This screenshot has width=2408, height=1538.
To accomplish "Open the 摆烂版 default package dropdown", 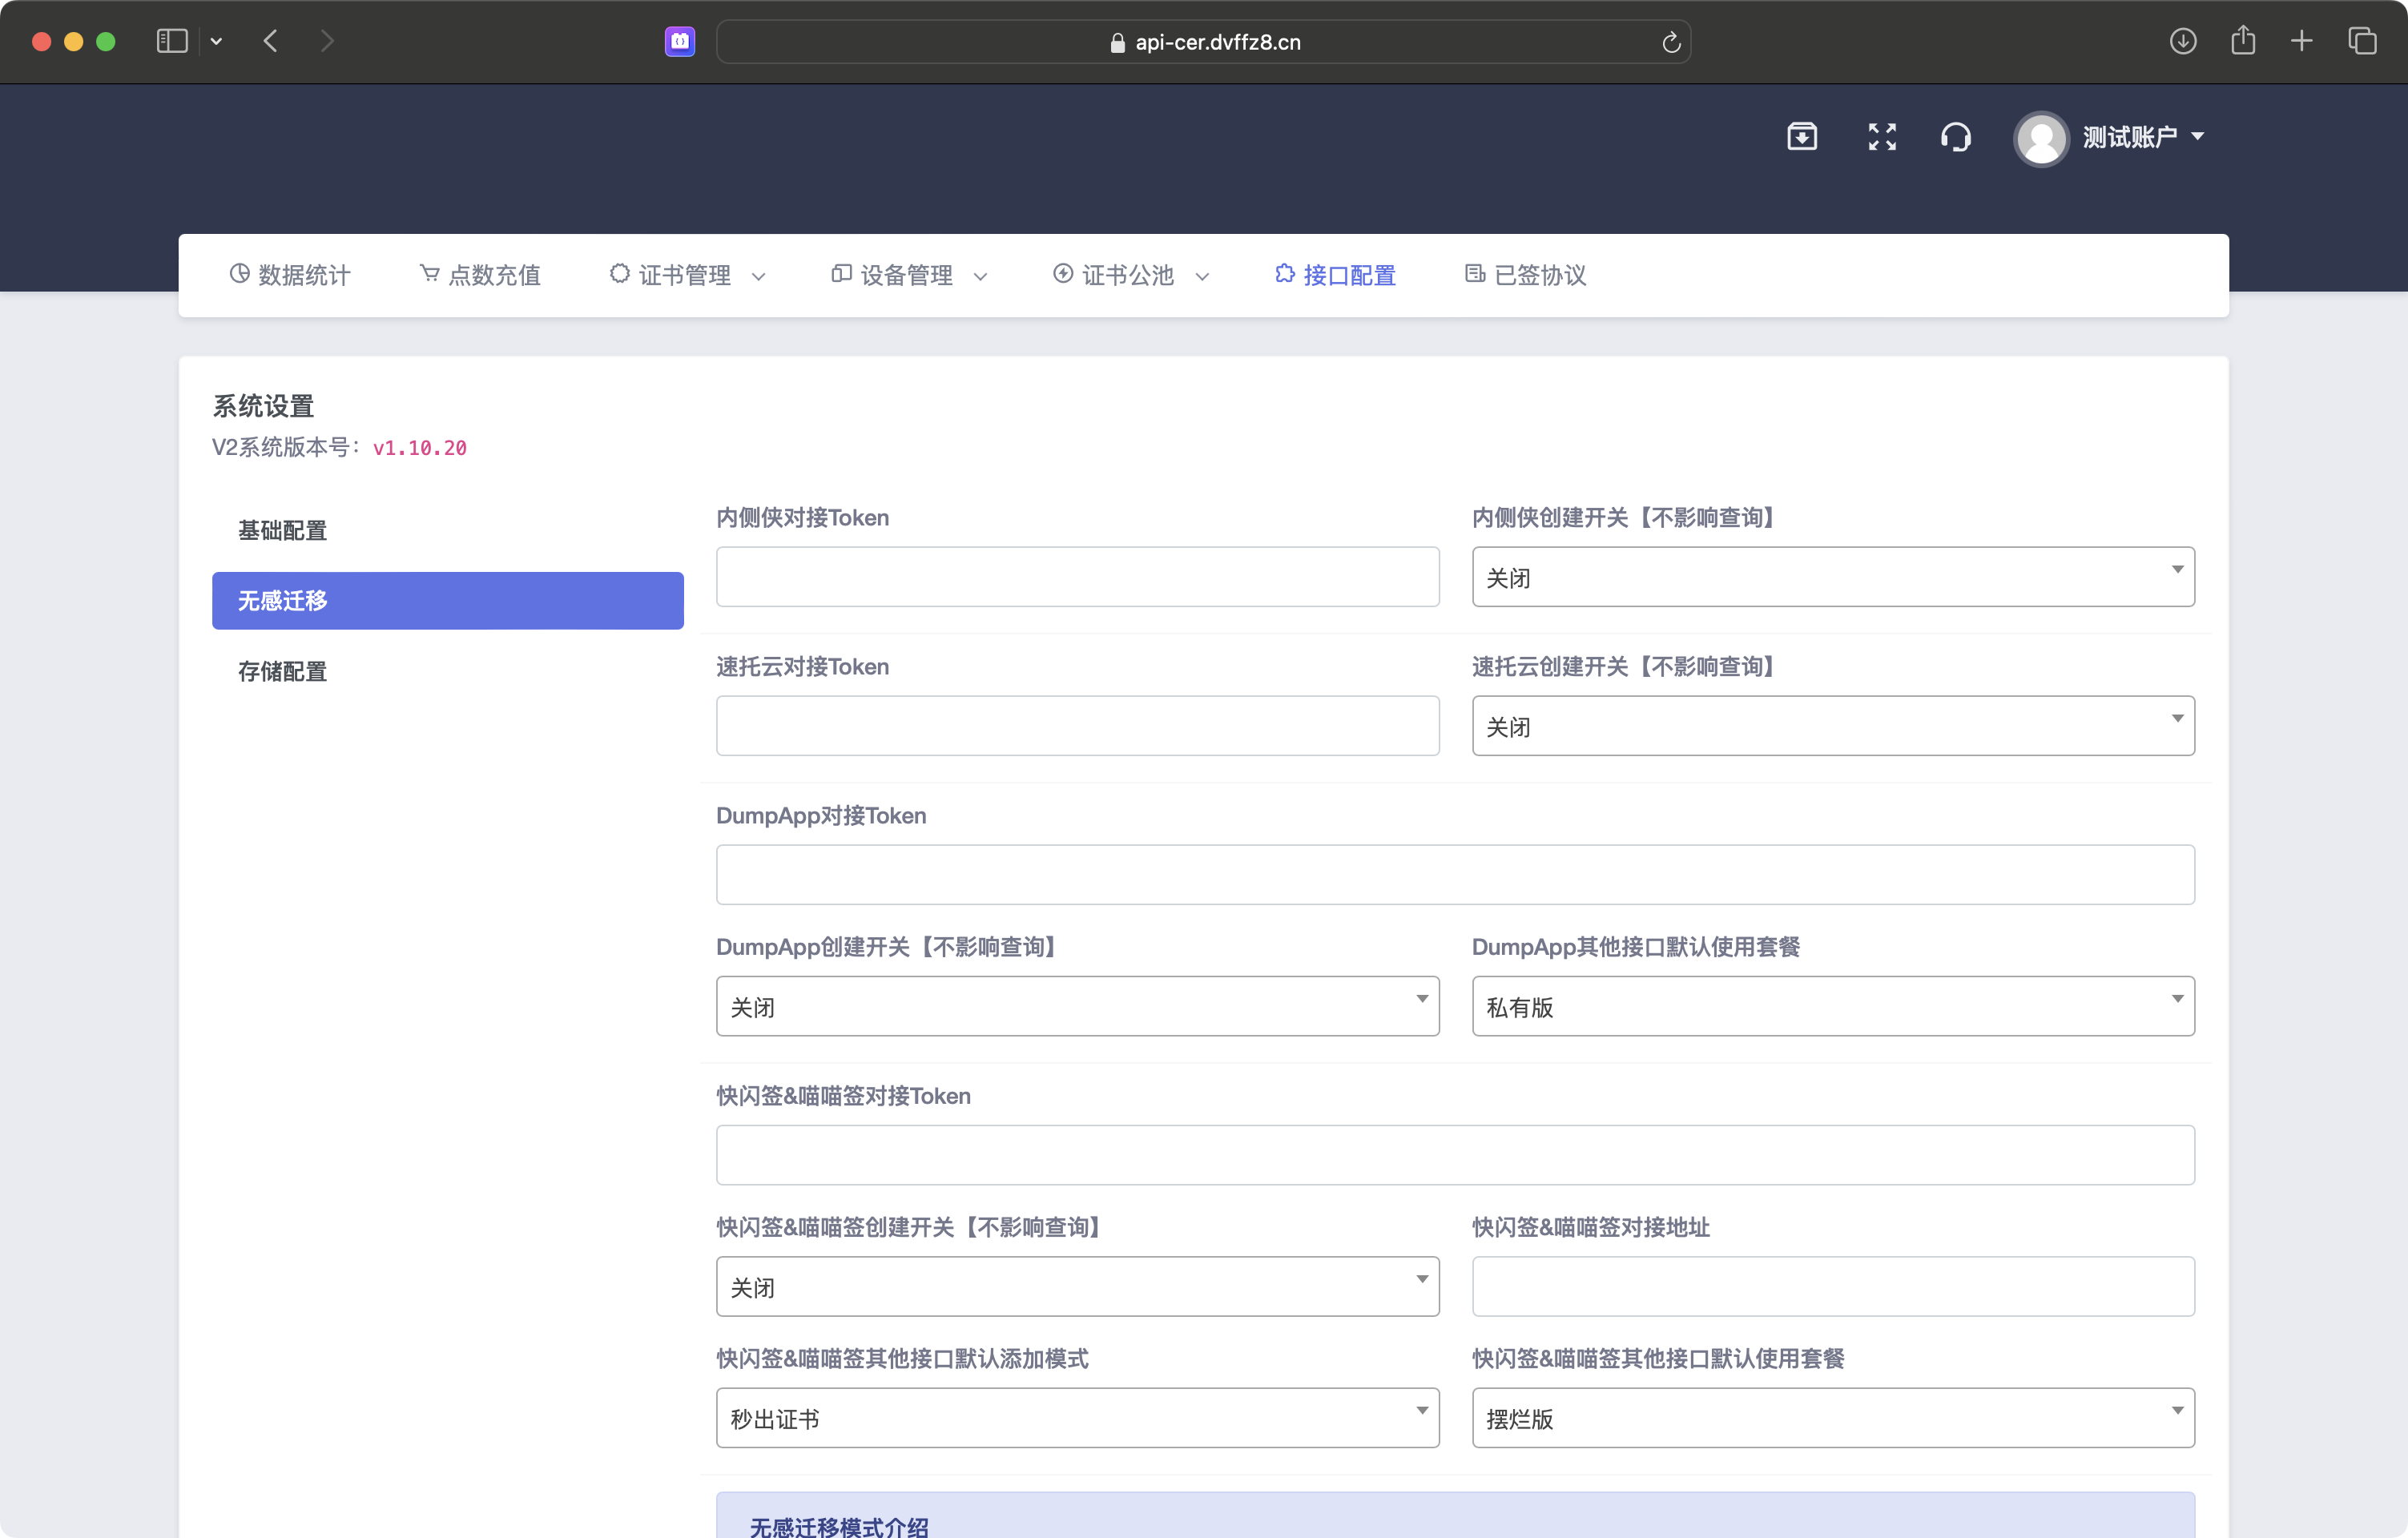I will pos(1833,1417).
